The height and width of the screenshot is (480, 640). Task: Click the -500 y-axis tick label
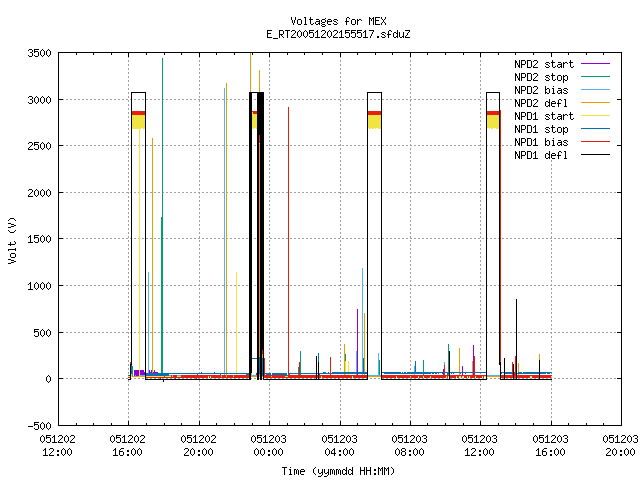pos(40,426)
